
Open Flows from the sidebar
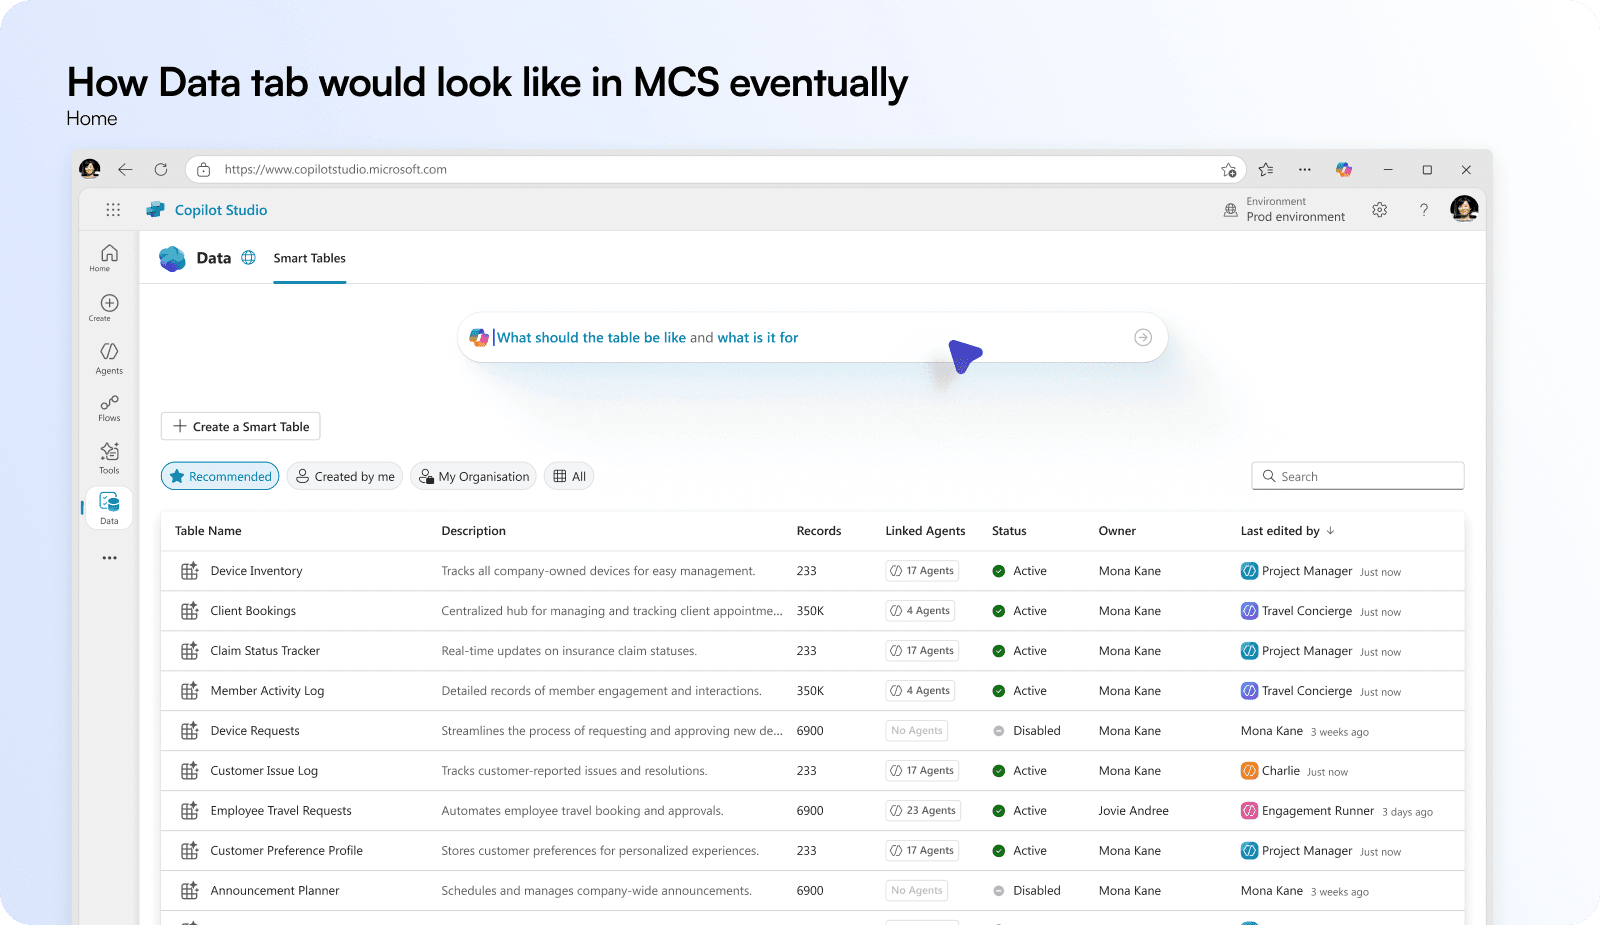click(109, 408)
